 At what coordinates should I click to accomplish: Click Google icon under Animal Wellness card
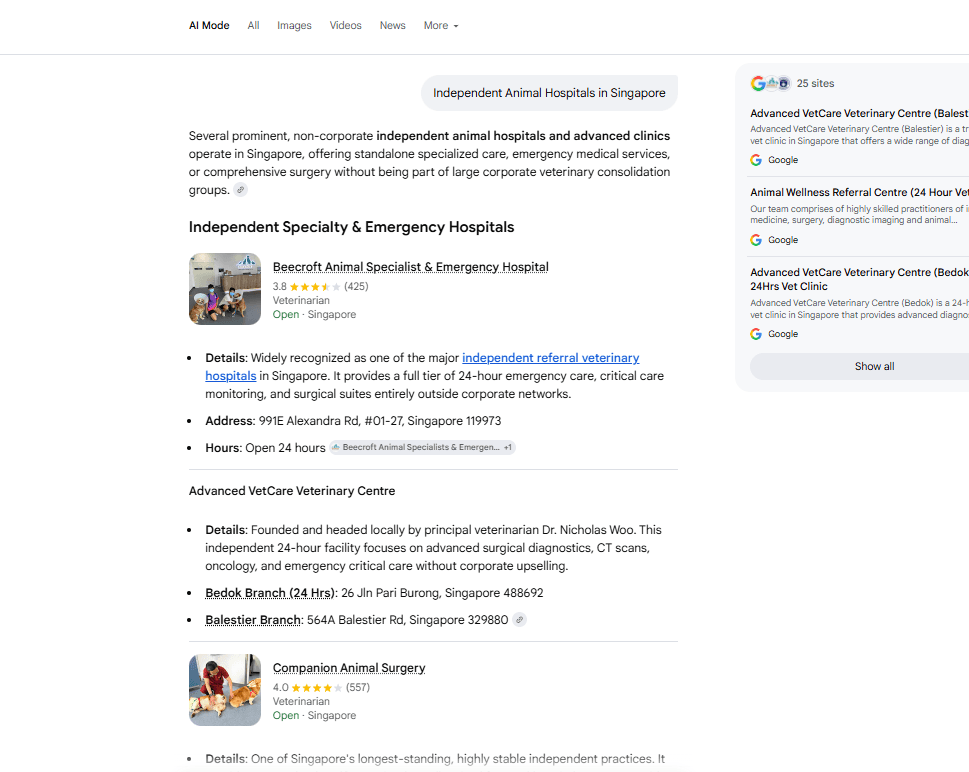click(756, 240)
